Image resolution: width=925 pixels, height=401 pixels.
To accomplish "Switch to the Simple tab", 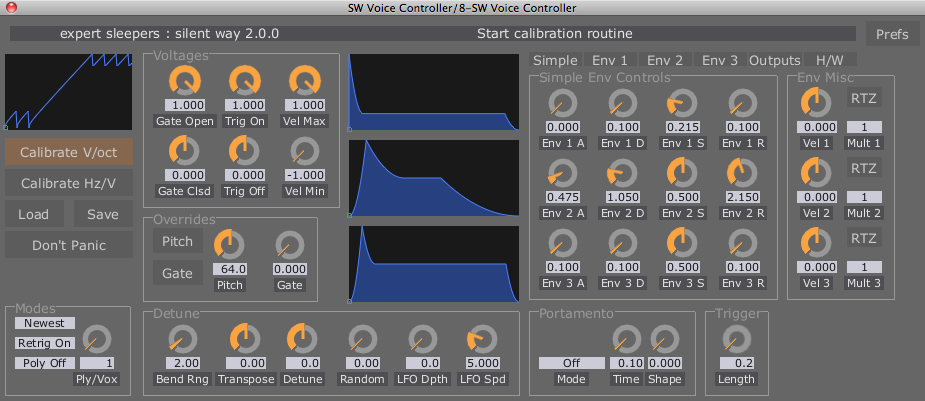I will (x=555, y=60).
